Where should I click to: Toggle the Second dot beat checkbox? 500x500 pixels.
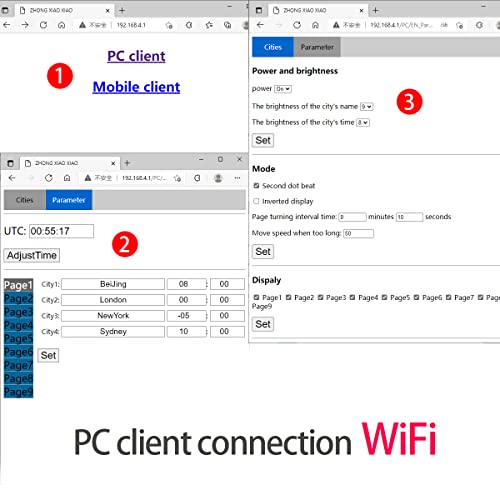click(256, 186)
